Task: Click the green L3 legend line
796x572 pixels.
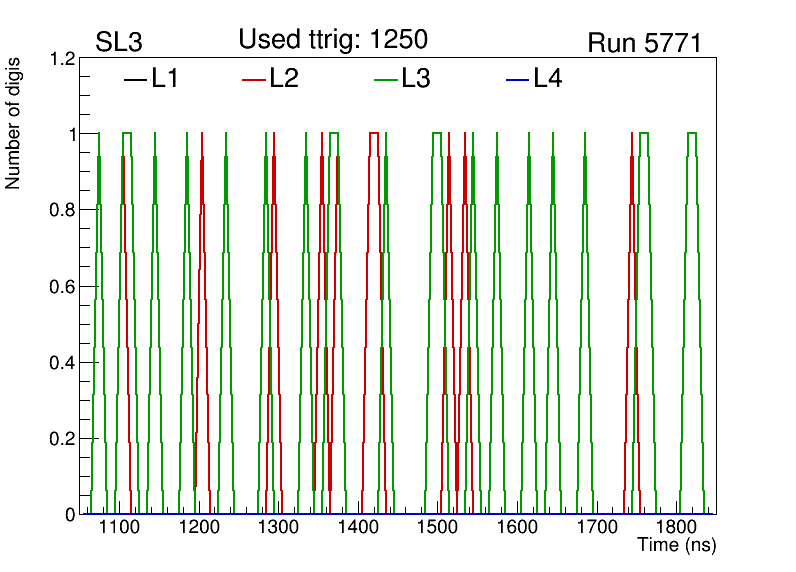Action: 385,79
